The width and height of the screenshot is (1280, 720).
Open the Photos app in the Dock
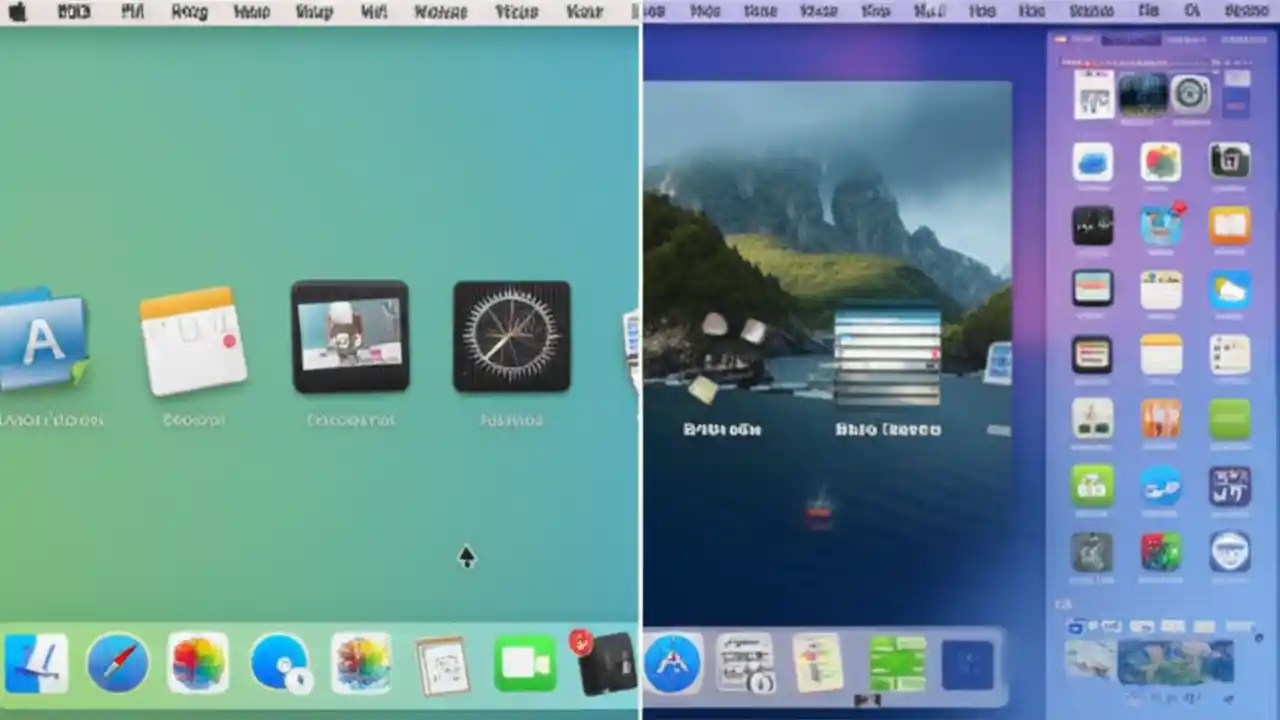click(x=198, y=662)
